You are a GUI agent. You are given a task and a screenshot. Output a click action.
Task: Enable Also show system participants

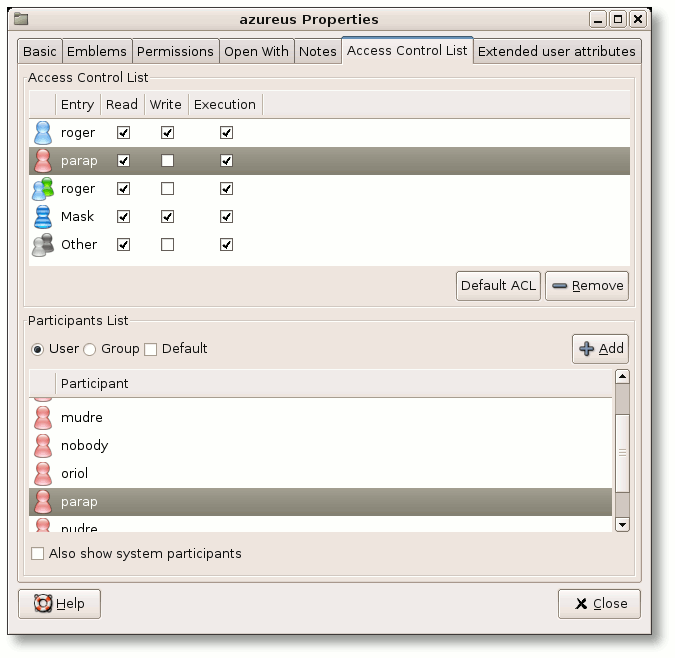click(x=37, y=553)
